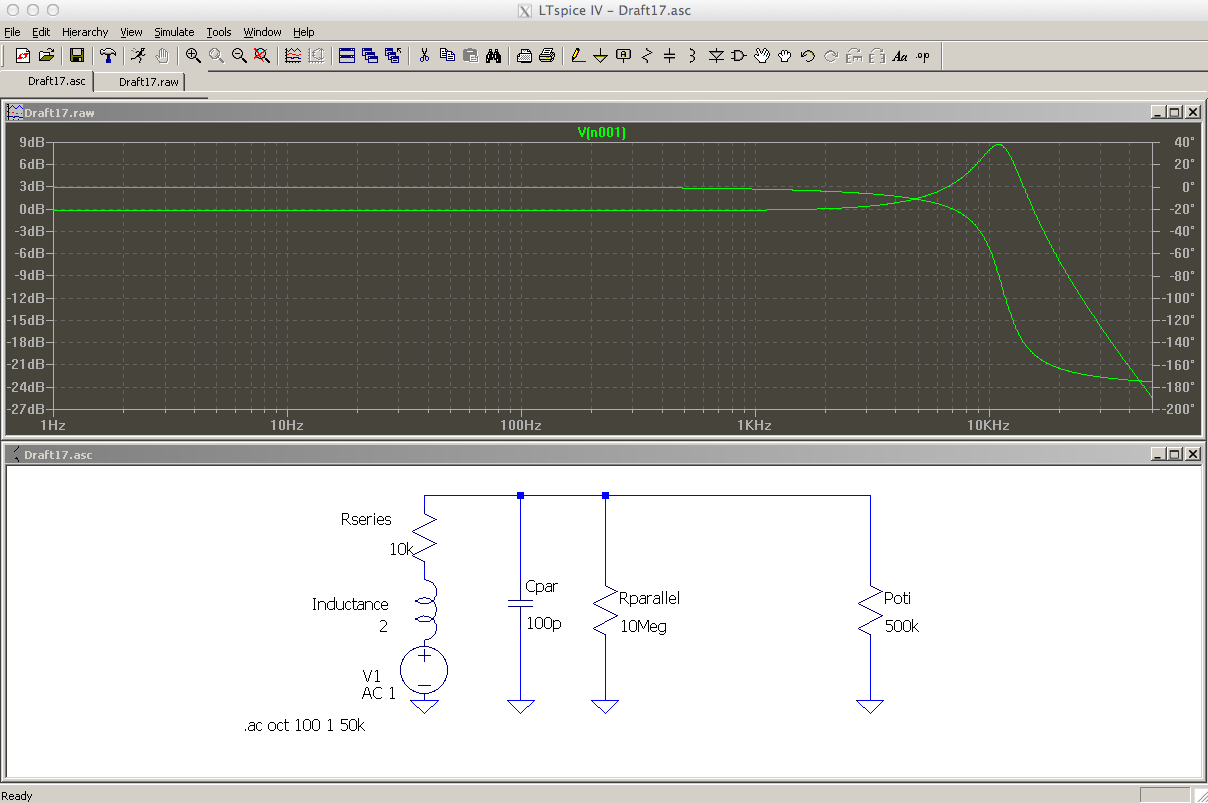Viewport: 1208px width, 803px height.
Task: Click the Open file folder icon
Action: click(46, 56)
